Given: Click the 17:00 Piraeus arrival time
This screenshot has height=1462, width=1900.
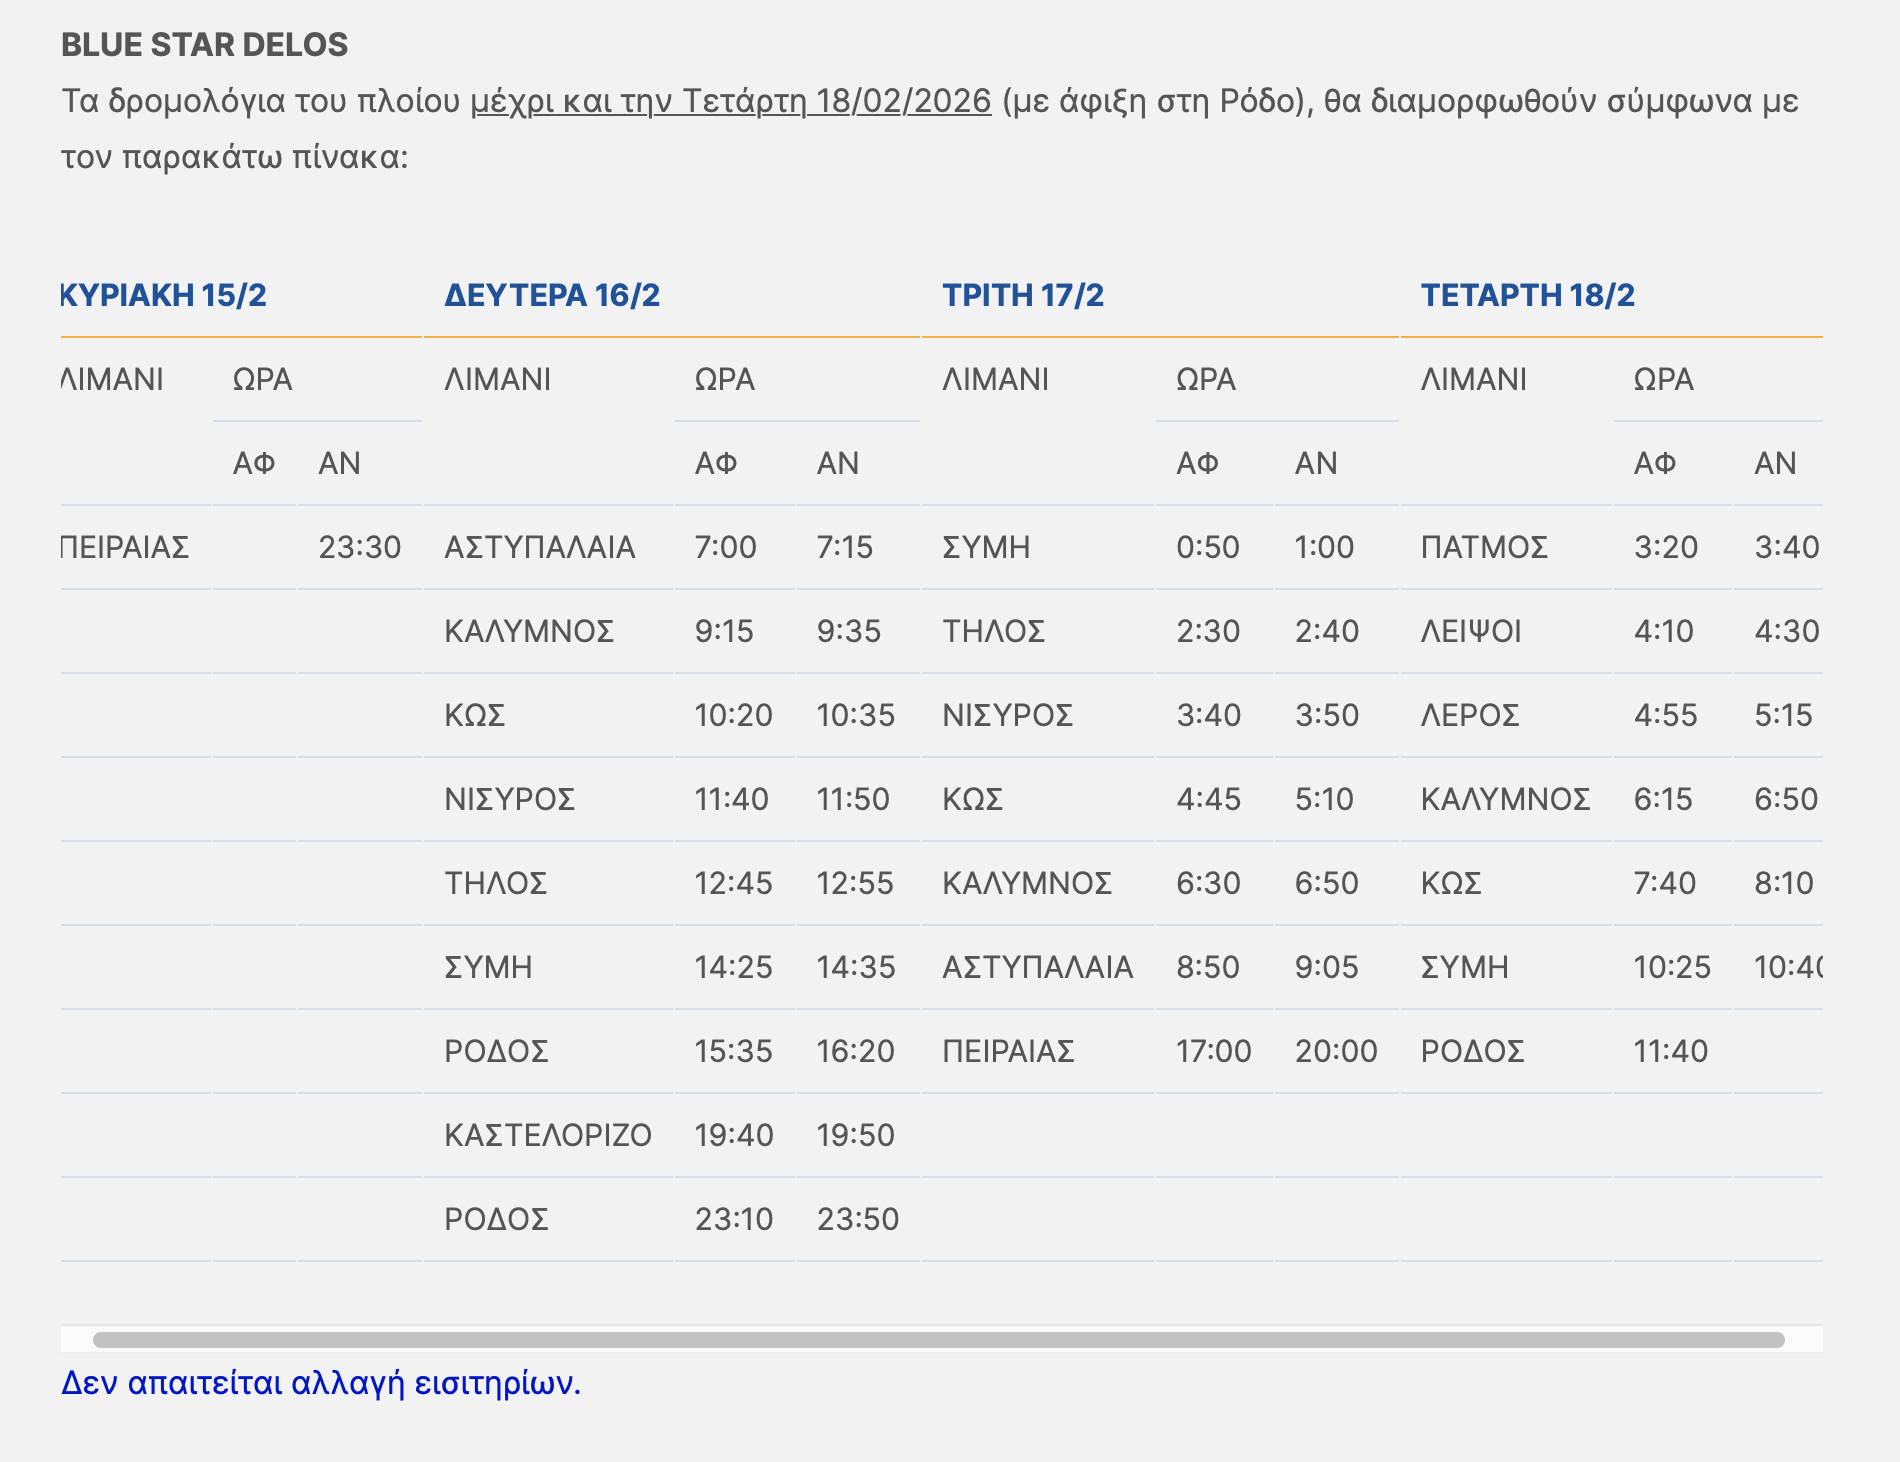Looking at the screenshot, I should pyautogui.click(x=1213, y=1051).
